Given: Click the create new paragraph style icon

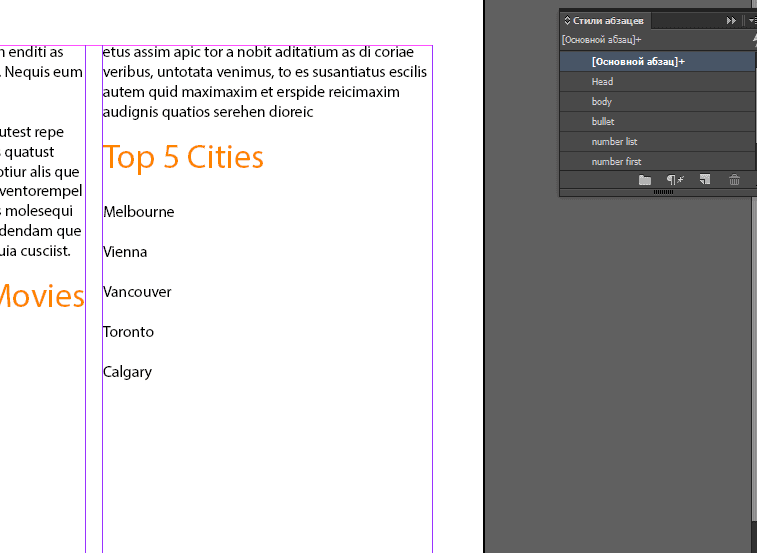Looking at the screenshot, I should point(705,180).
